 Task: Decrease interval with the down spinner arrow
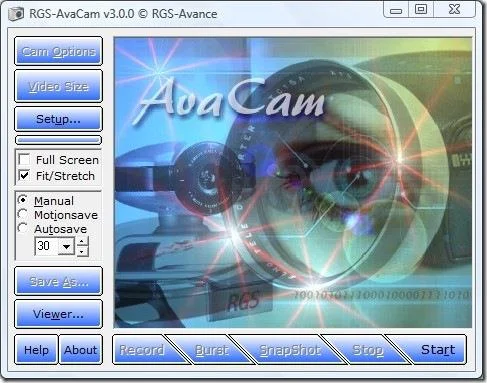click(x=82, y=251)
